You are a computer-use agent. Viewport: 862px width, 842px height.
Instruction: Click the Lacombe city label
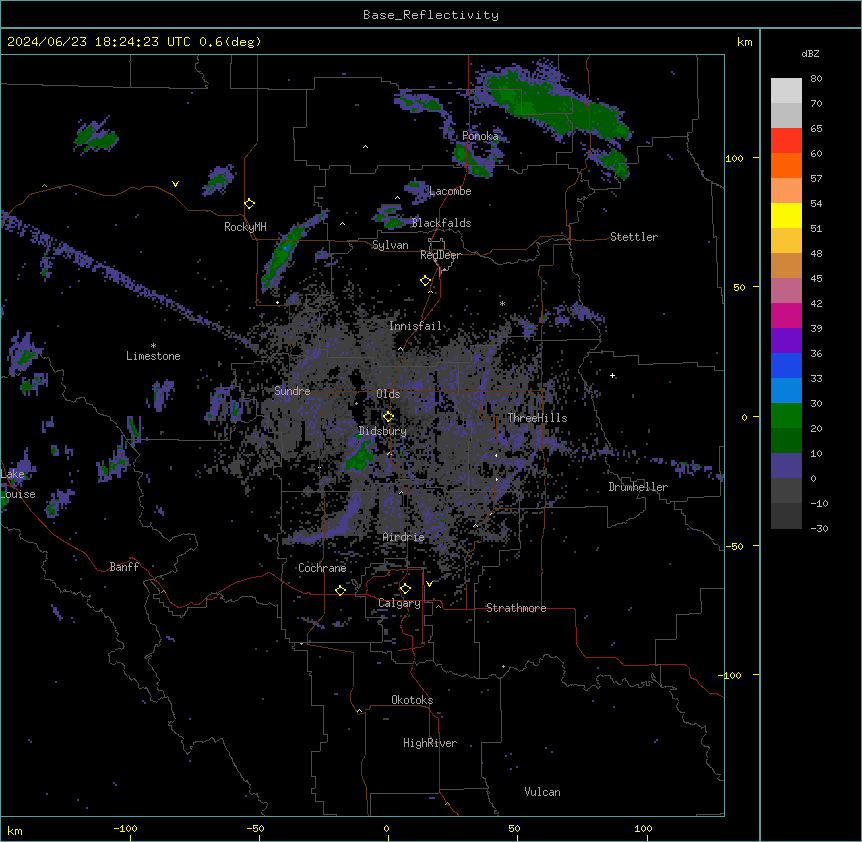[x=450, y=191]
